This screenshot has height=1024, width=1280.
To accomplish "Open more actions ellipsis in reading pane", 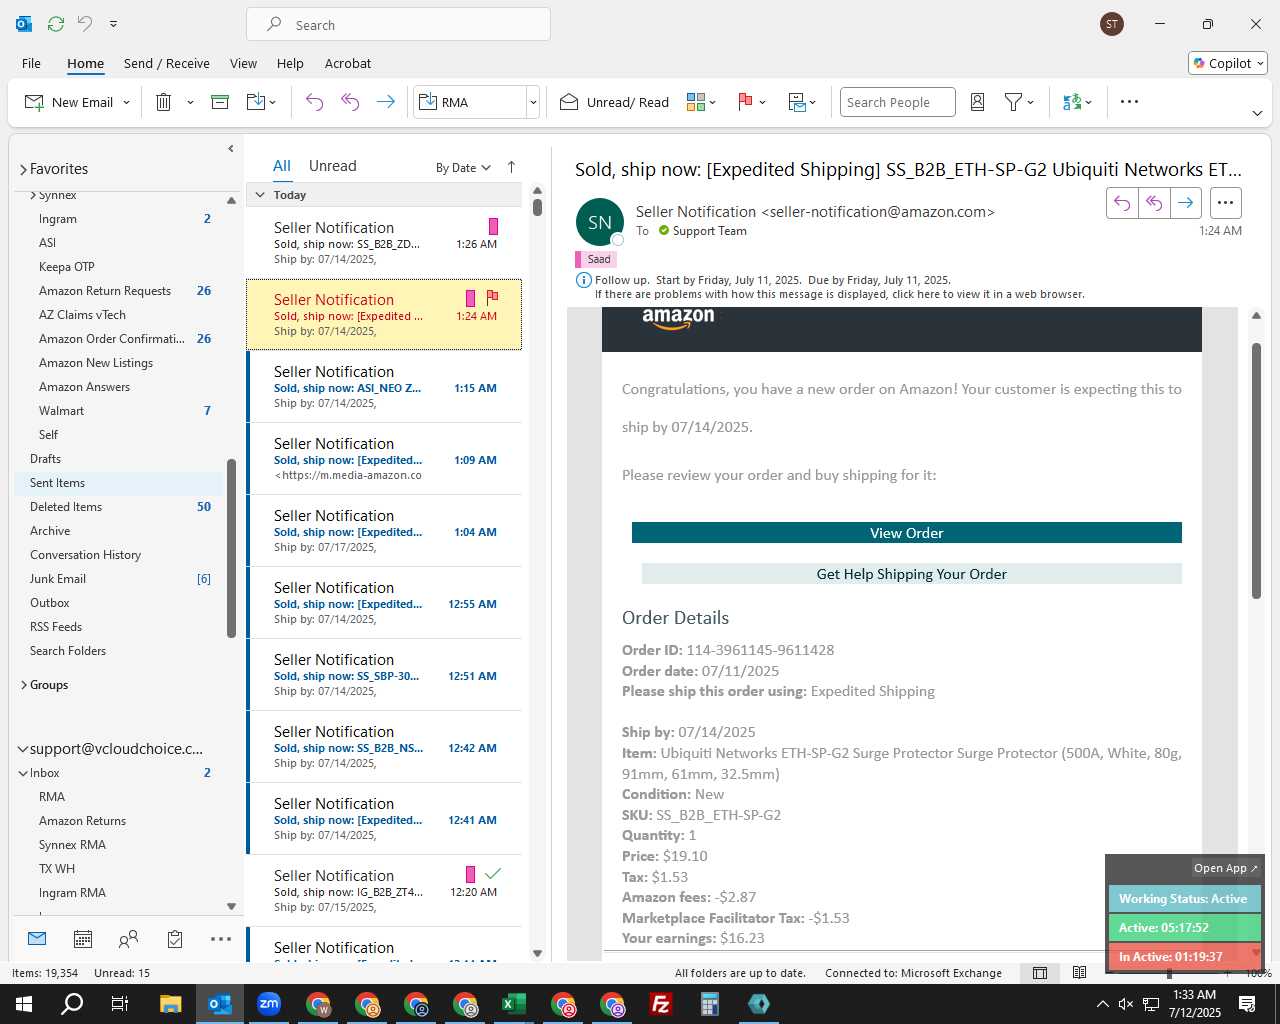I will click(1225, 203).
